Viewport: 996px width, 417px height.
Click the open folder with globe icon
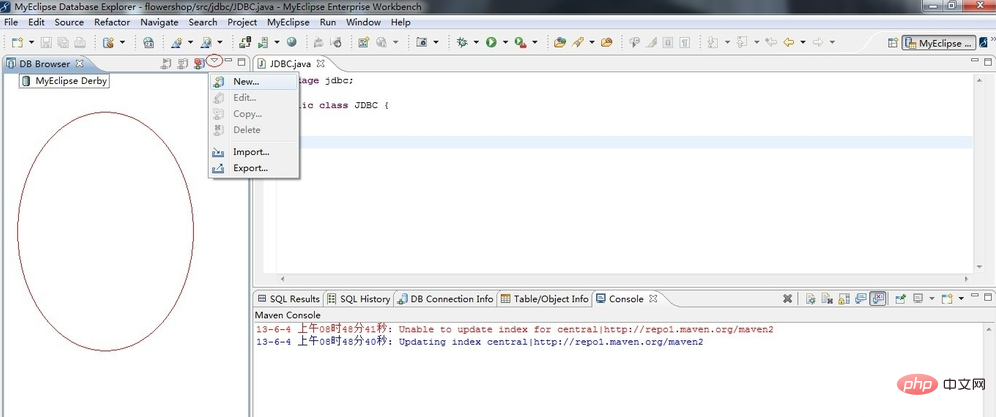click(560, 43)
